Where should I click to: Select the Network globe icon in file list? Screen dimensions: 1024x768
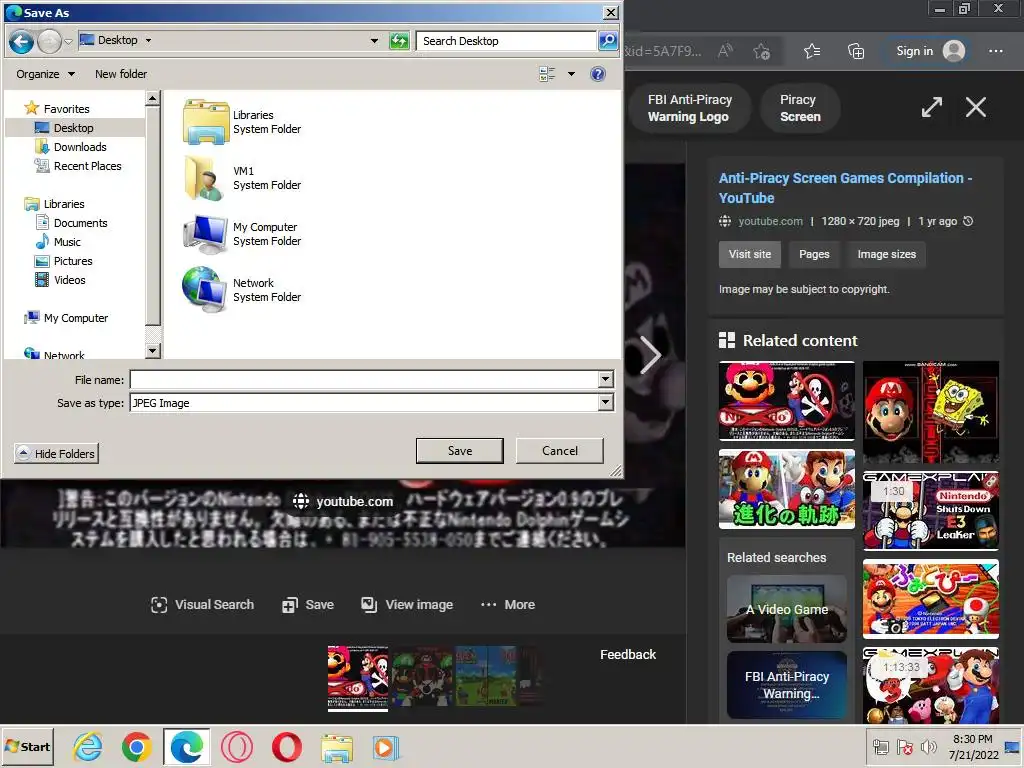coord(204,289)
